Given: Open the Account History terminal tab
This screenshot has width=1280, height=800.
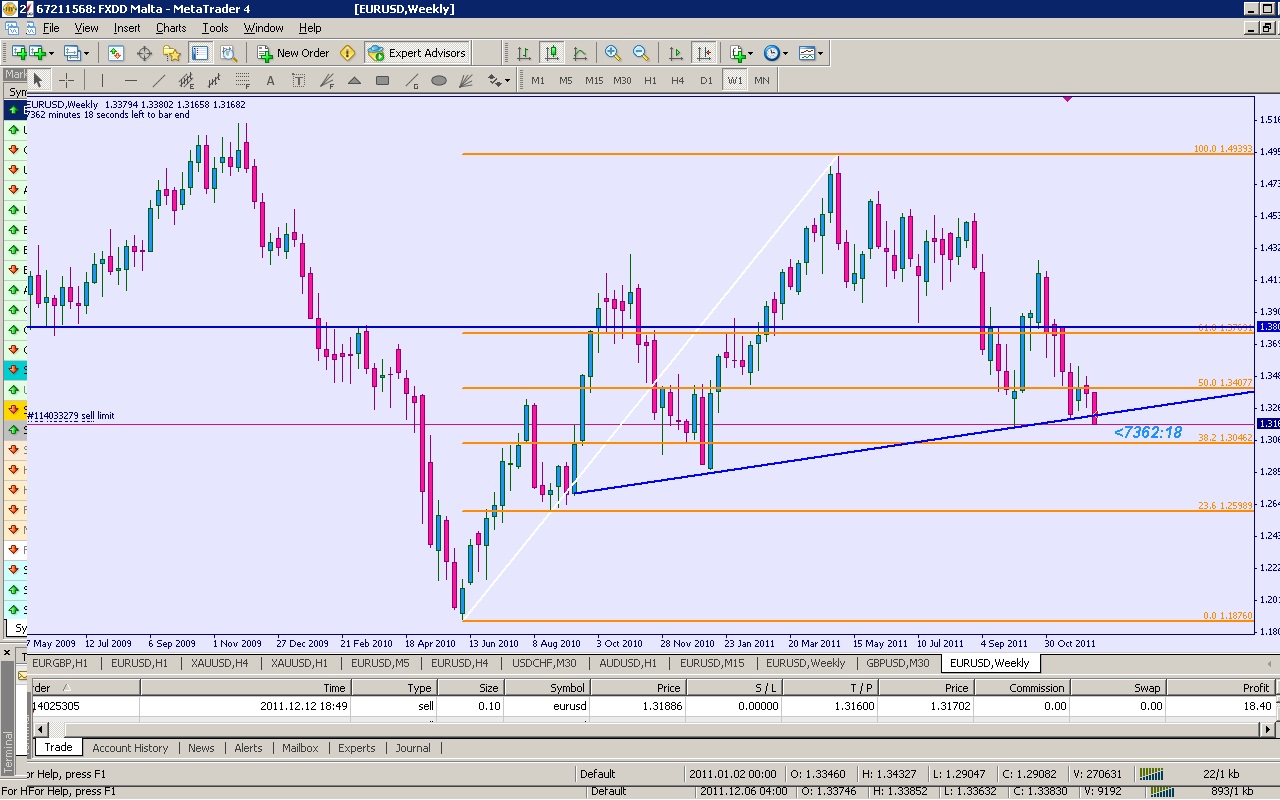Looking at the screenshot, I should 130,748.
